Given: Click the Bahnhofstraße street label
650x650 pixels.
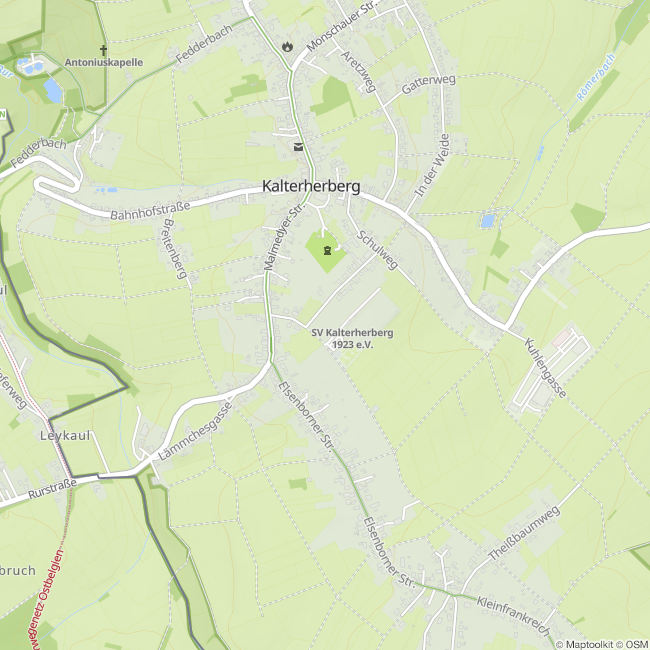Looking at the screenshot, I should (150, 211).
